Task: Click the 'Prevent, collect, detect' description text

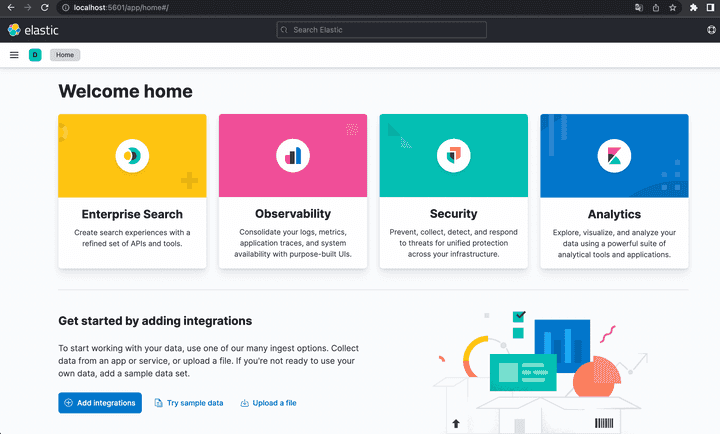Action: coord(454,243)
